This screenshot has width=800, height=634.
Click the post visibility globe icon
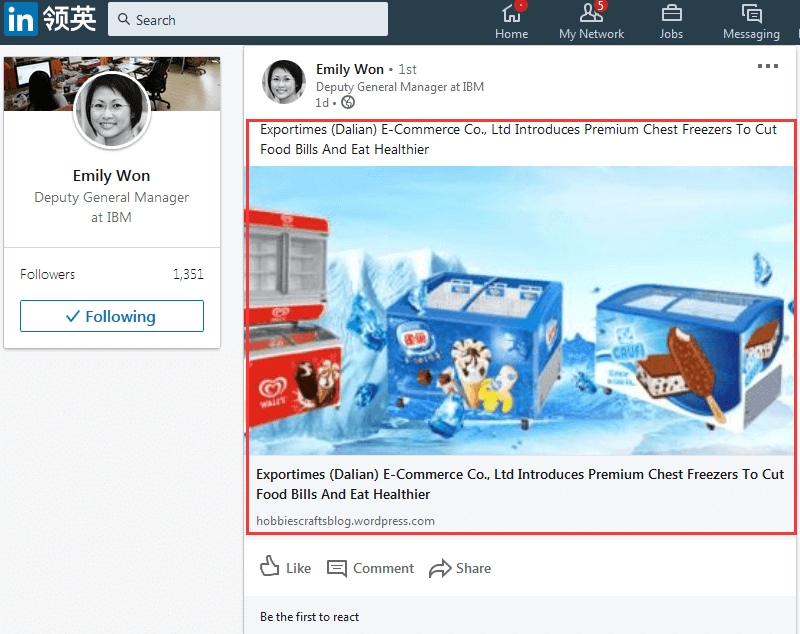coord(348,102)
